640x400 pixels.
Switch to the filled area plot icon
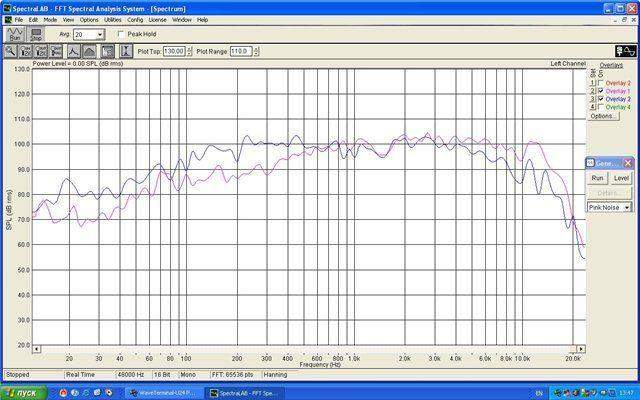click(x=89, y=51)
